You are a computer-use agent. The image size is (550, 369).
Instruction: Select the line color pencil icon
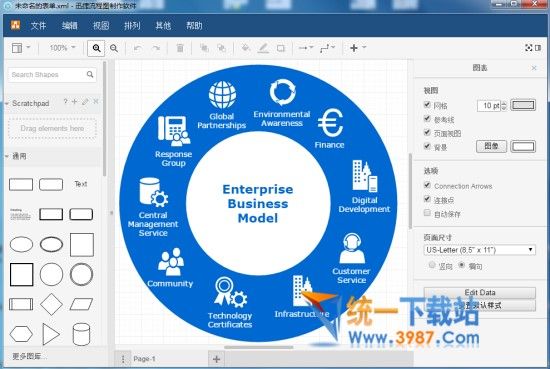coord(263,48)
